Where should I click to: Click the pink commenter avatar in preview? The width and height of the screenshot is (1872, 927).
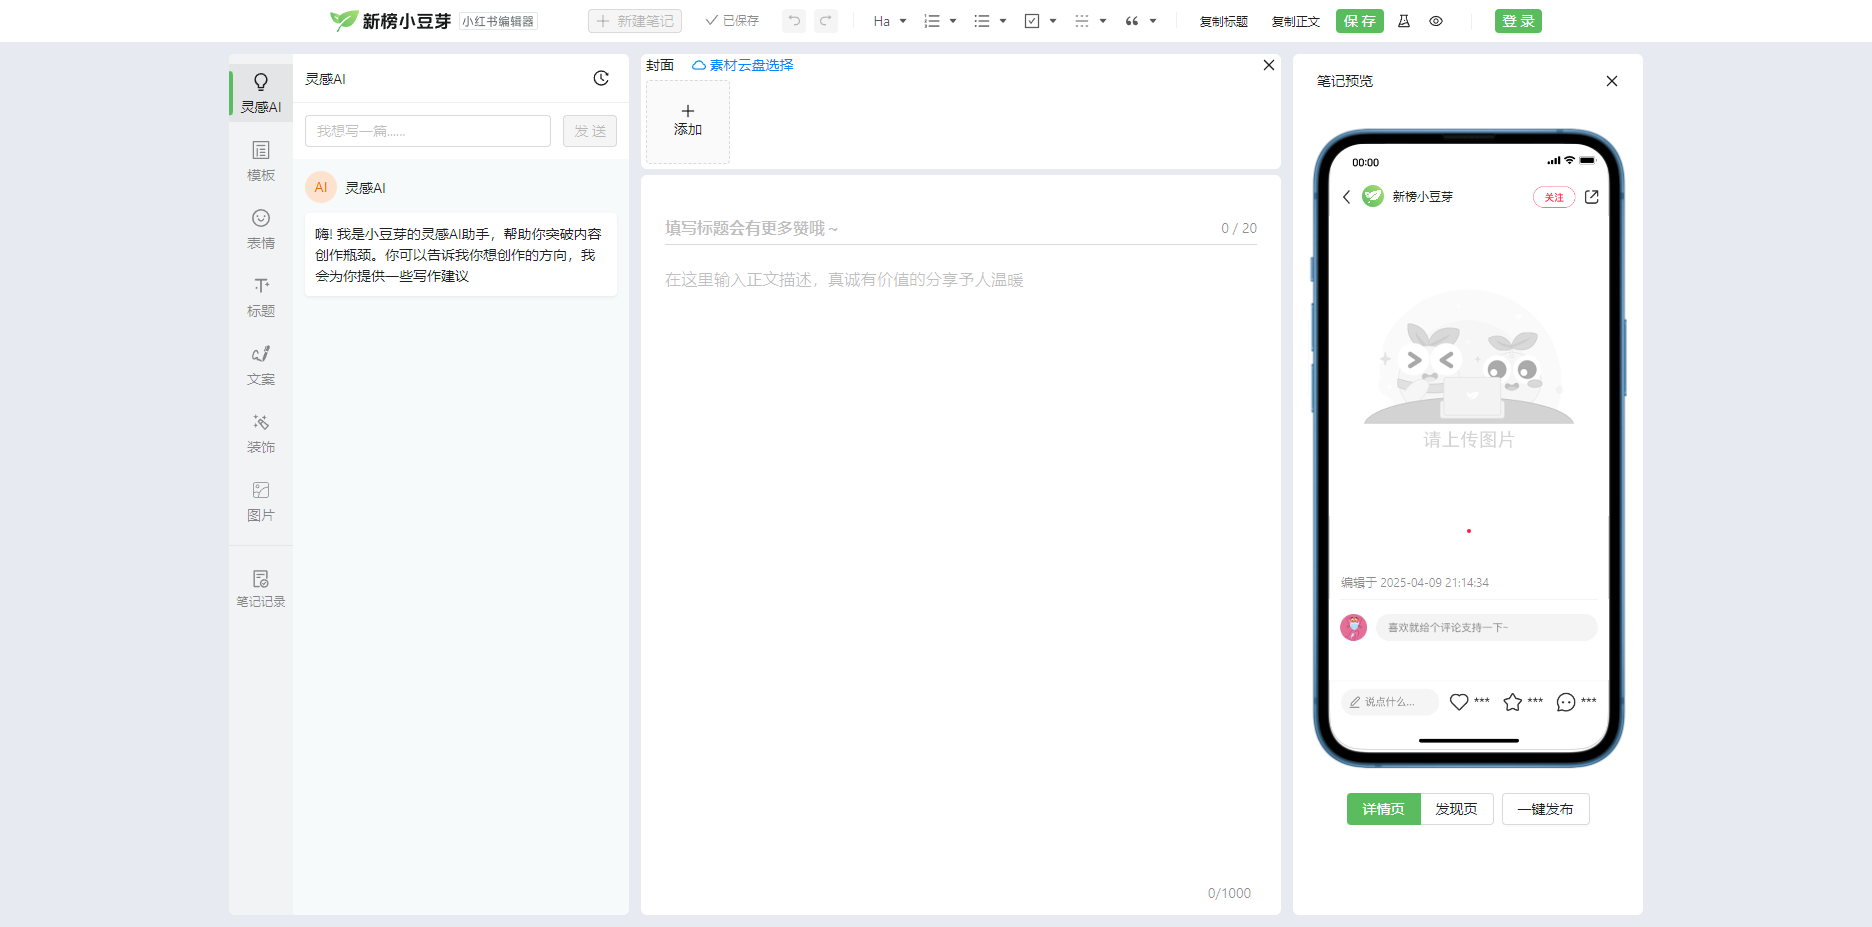coord(1354,627)
